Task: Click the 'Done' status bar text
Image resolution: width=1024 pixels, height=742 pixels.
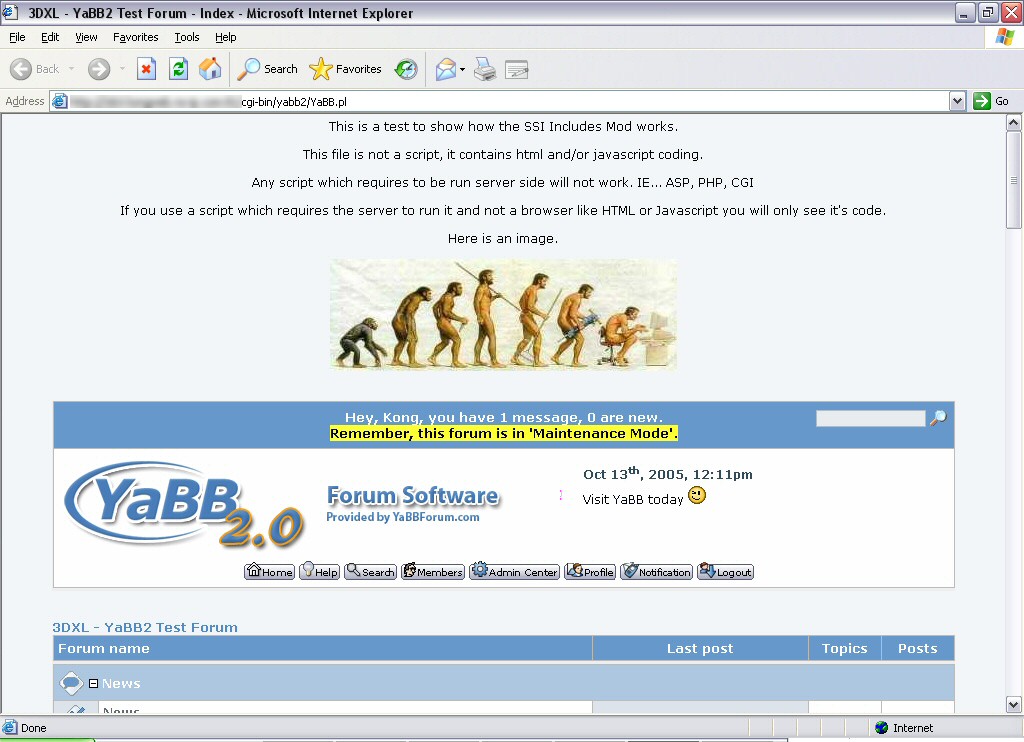Action: 33,728
